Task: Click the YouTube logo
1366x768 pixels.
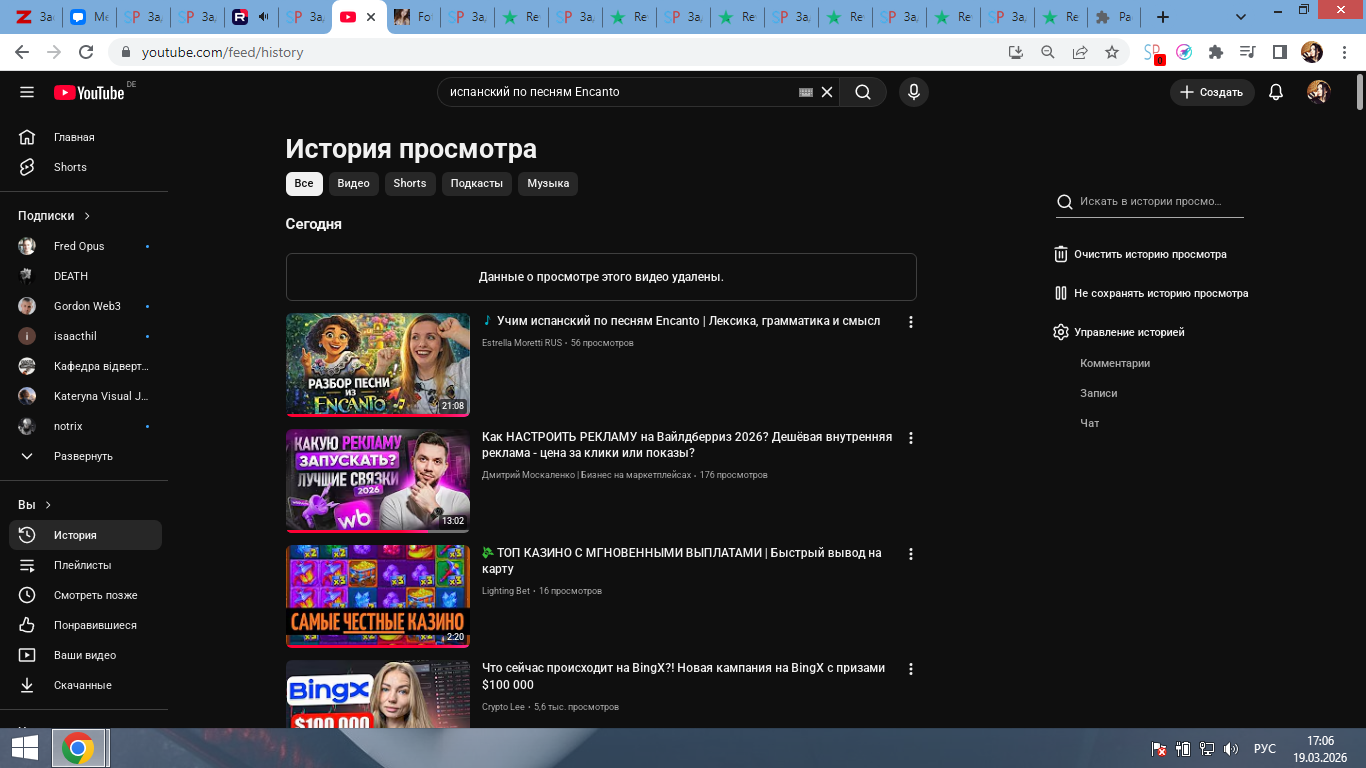Action: tap(89, 92)
